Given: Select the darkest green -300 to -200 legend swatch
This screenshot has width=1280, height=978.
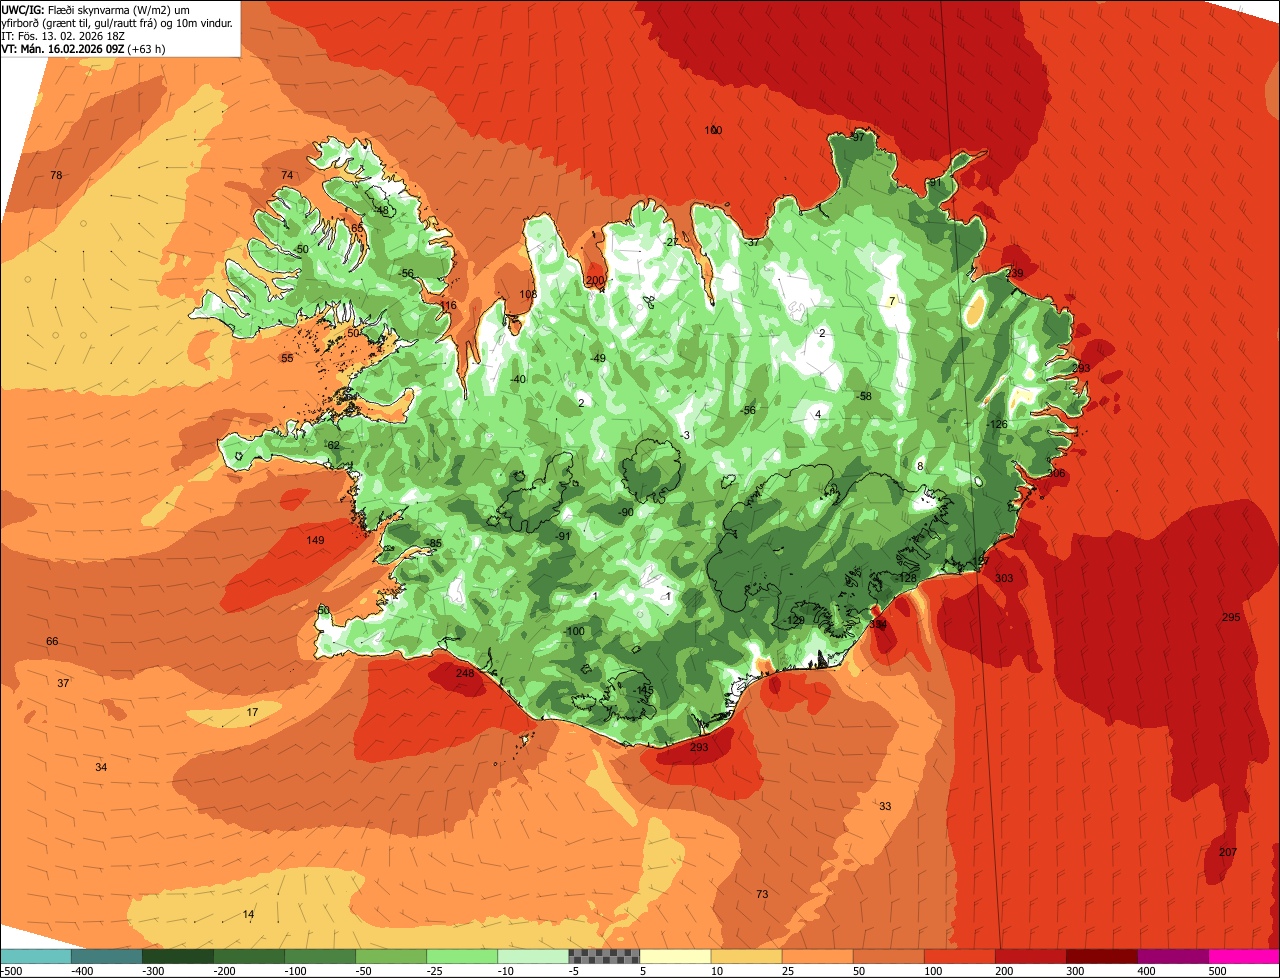Looking at the screenshot, I should (177, 956).
